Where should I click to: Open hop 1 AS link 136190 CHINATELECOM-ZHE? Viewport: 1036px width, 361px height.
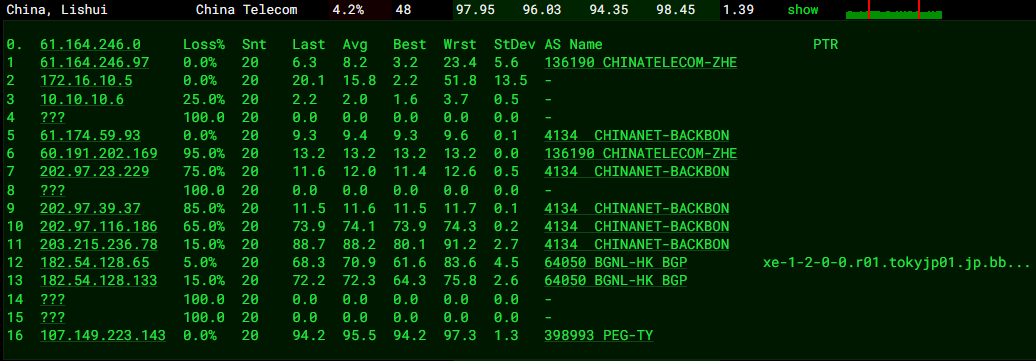click(x=641, y=63)
